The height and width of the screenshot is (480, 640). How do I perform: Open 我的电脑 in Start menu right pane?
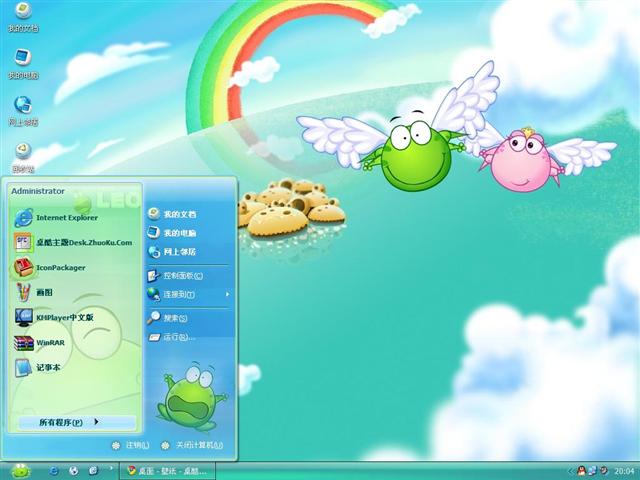(x=172, y=233)
